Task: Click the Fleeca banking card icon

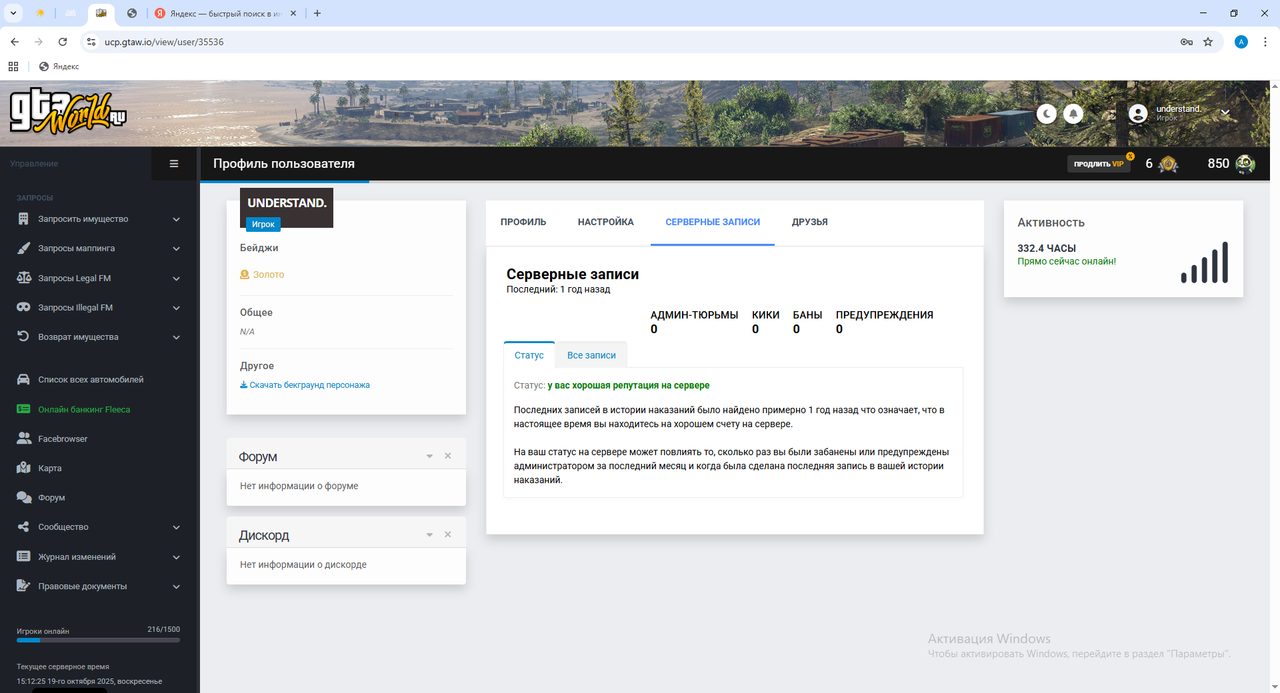Action: (24, 409)
